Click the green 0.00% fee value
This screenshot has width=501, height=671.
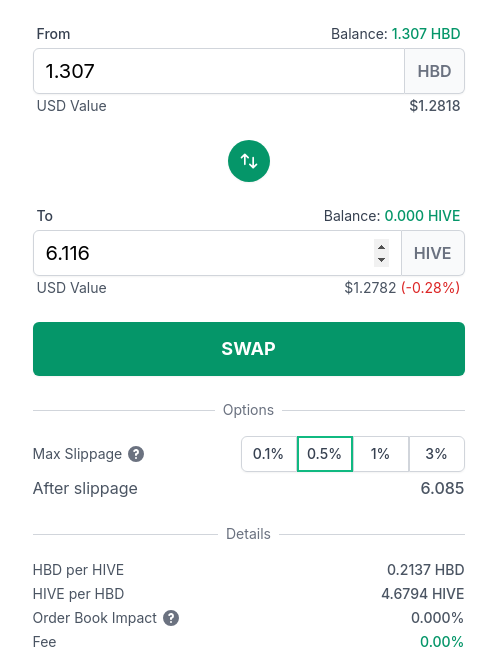pos(442,642)
